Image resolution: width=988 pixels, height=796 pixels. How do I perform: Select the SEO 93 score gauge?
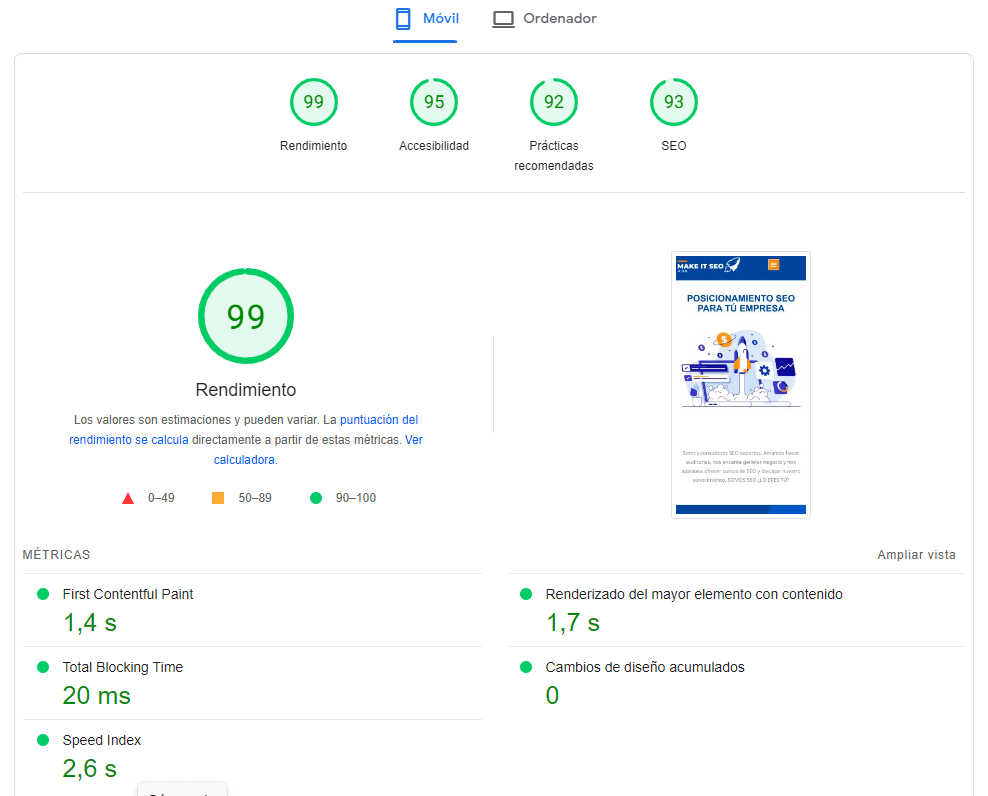[x=673, y=102]
